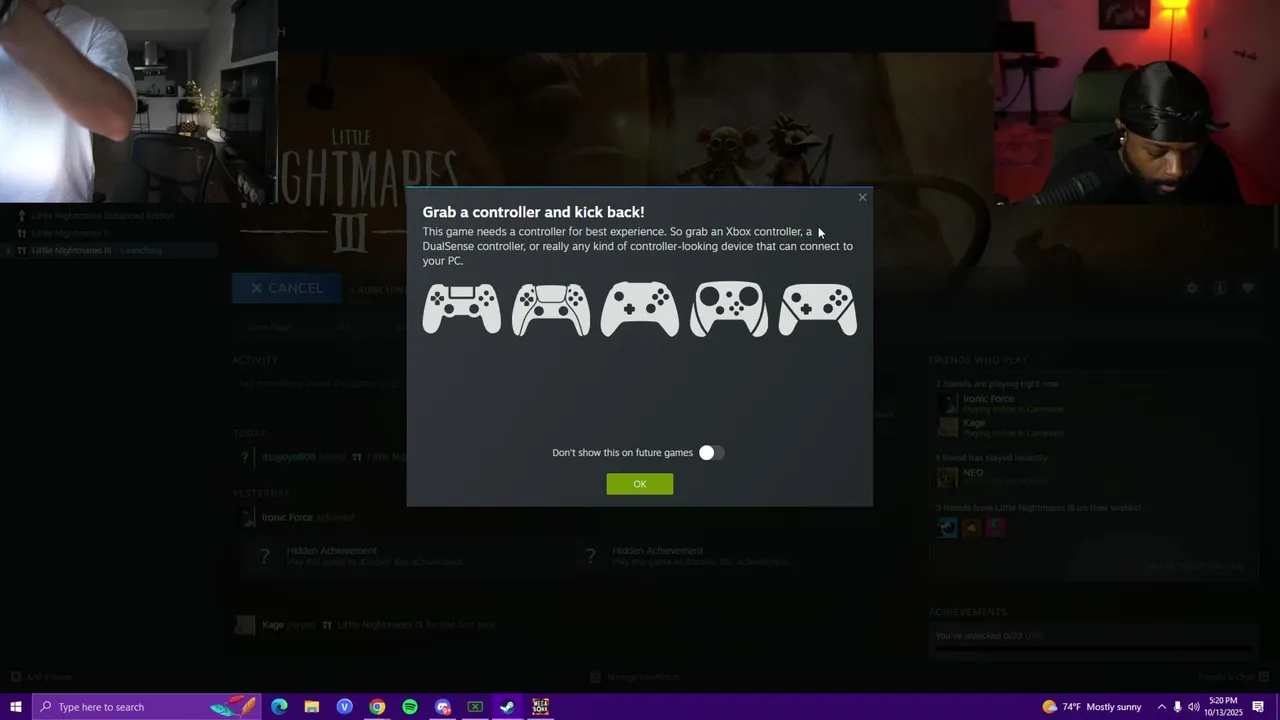Open Discord from taskbar
Screen dimensions: 1280x720
(x=443, y=707)
